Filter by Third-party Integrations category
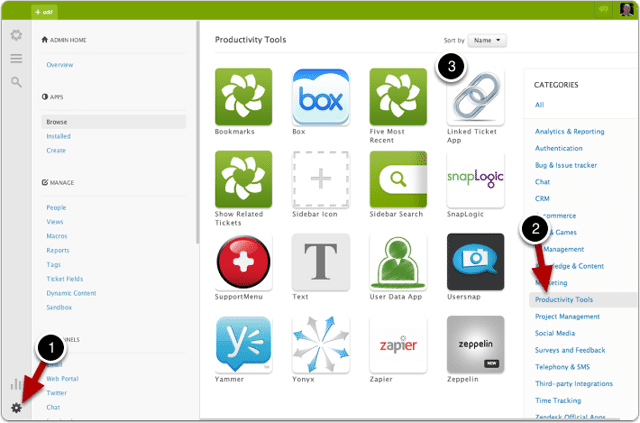Viewport: 640px width, 423px height. pyautogui.click(x=574, y=384)
